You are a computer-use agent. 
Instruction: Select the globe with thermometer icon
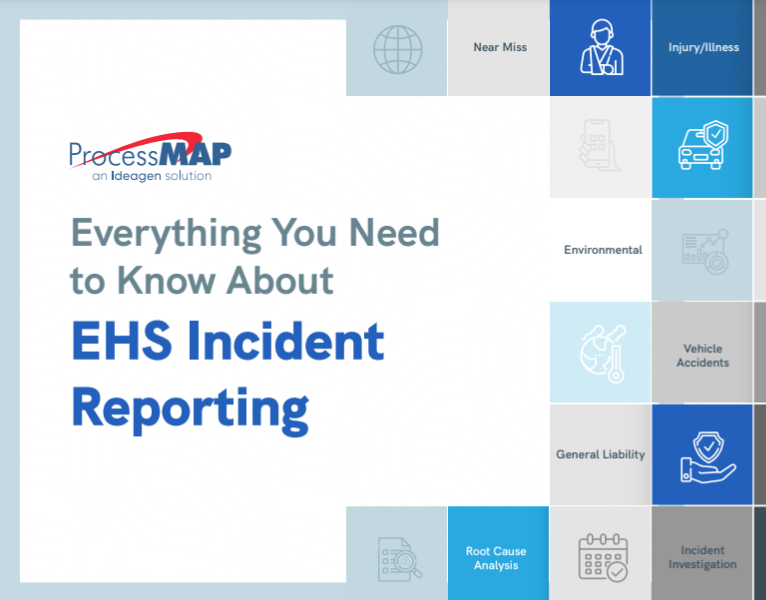tap(600, 352)
